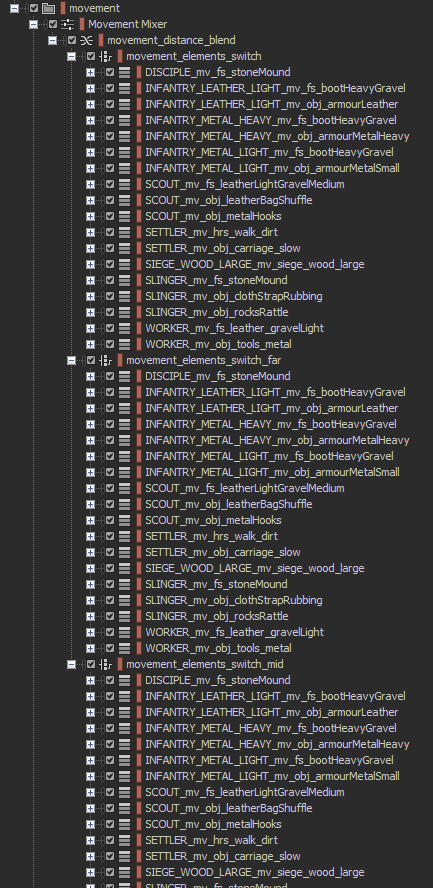Click the switch container icon of movement_elements_switch_far

pos(106,360)
